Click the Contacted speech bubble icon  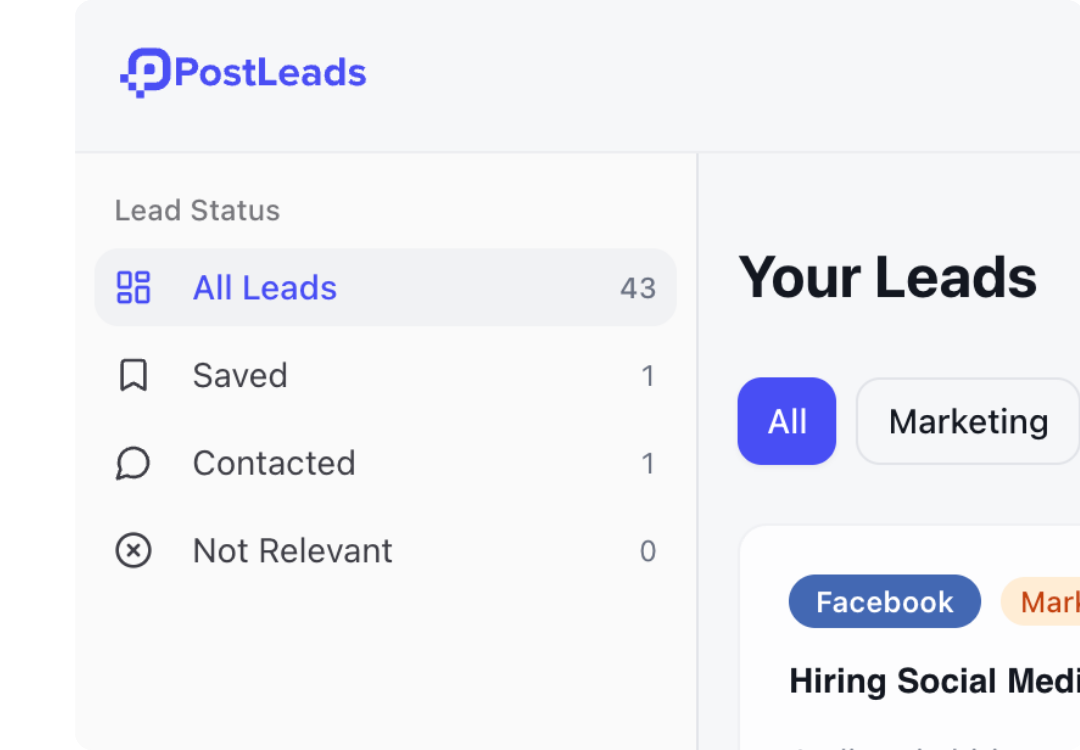tap(133, 464)
